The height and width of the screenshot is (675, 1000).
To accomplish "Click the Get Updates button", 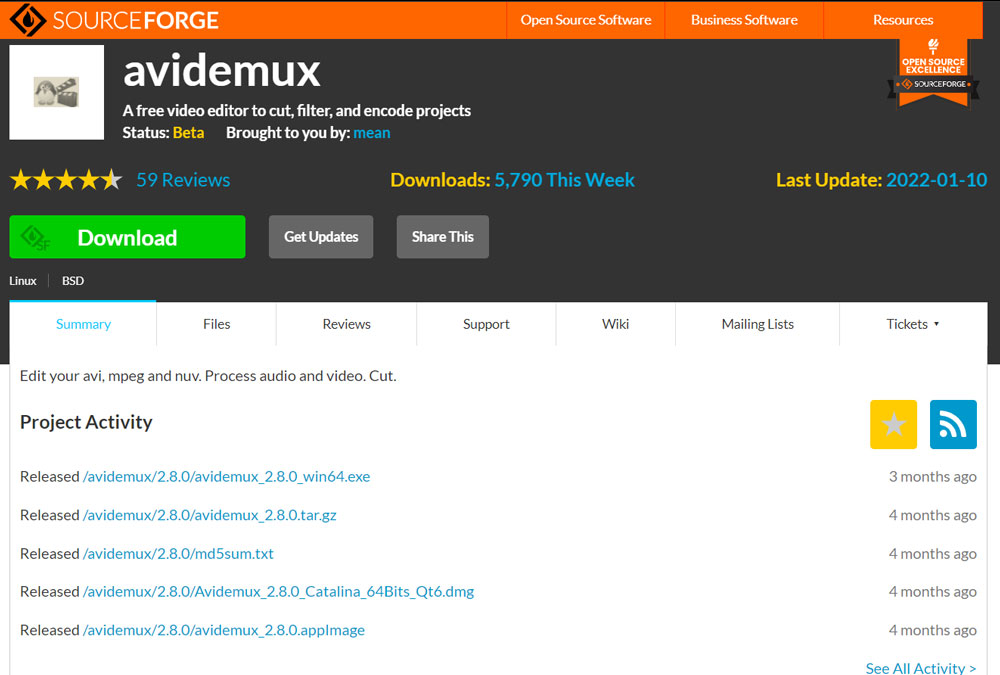I will [x=321, y=237].
